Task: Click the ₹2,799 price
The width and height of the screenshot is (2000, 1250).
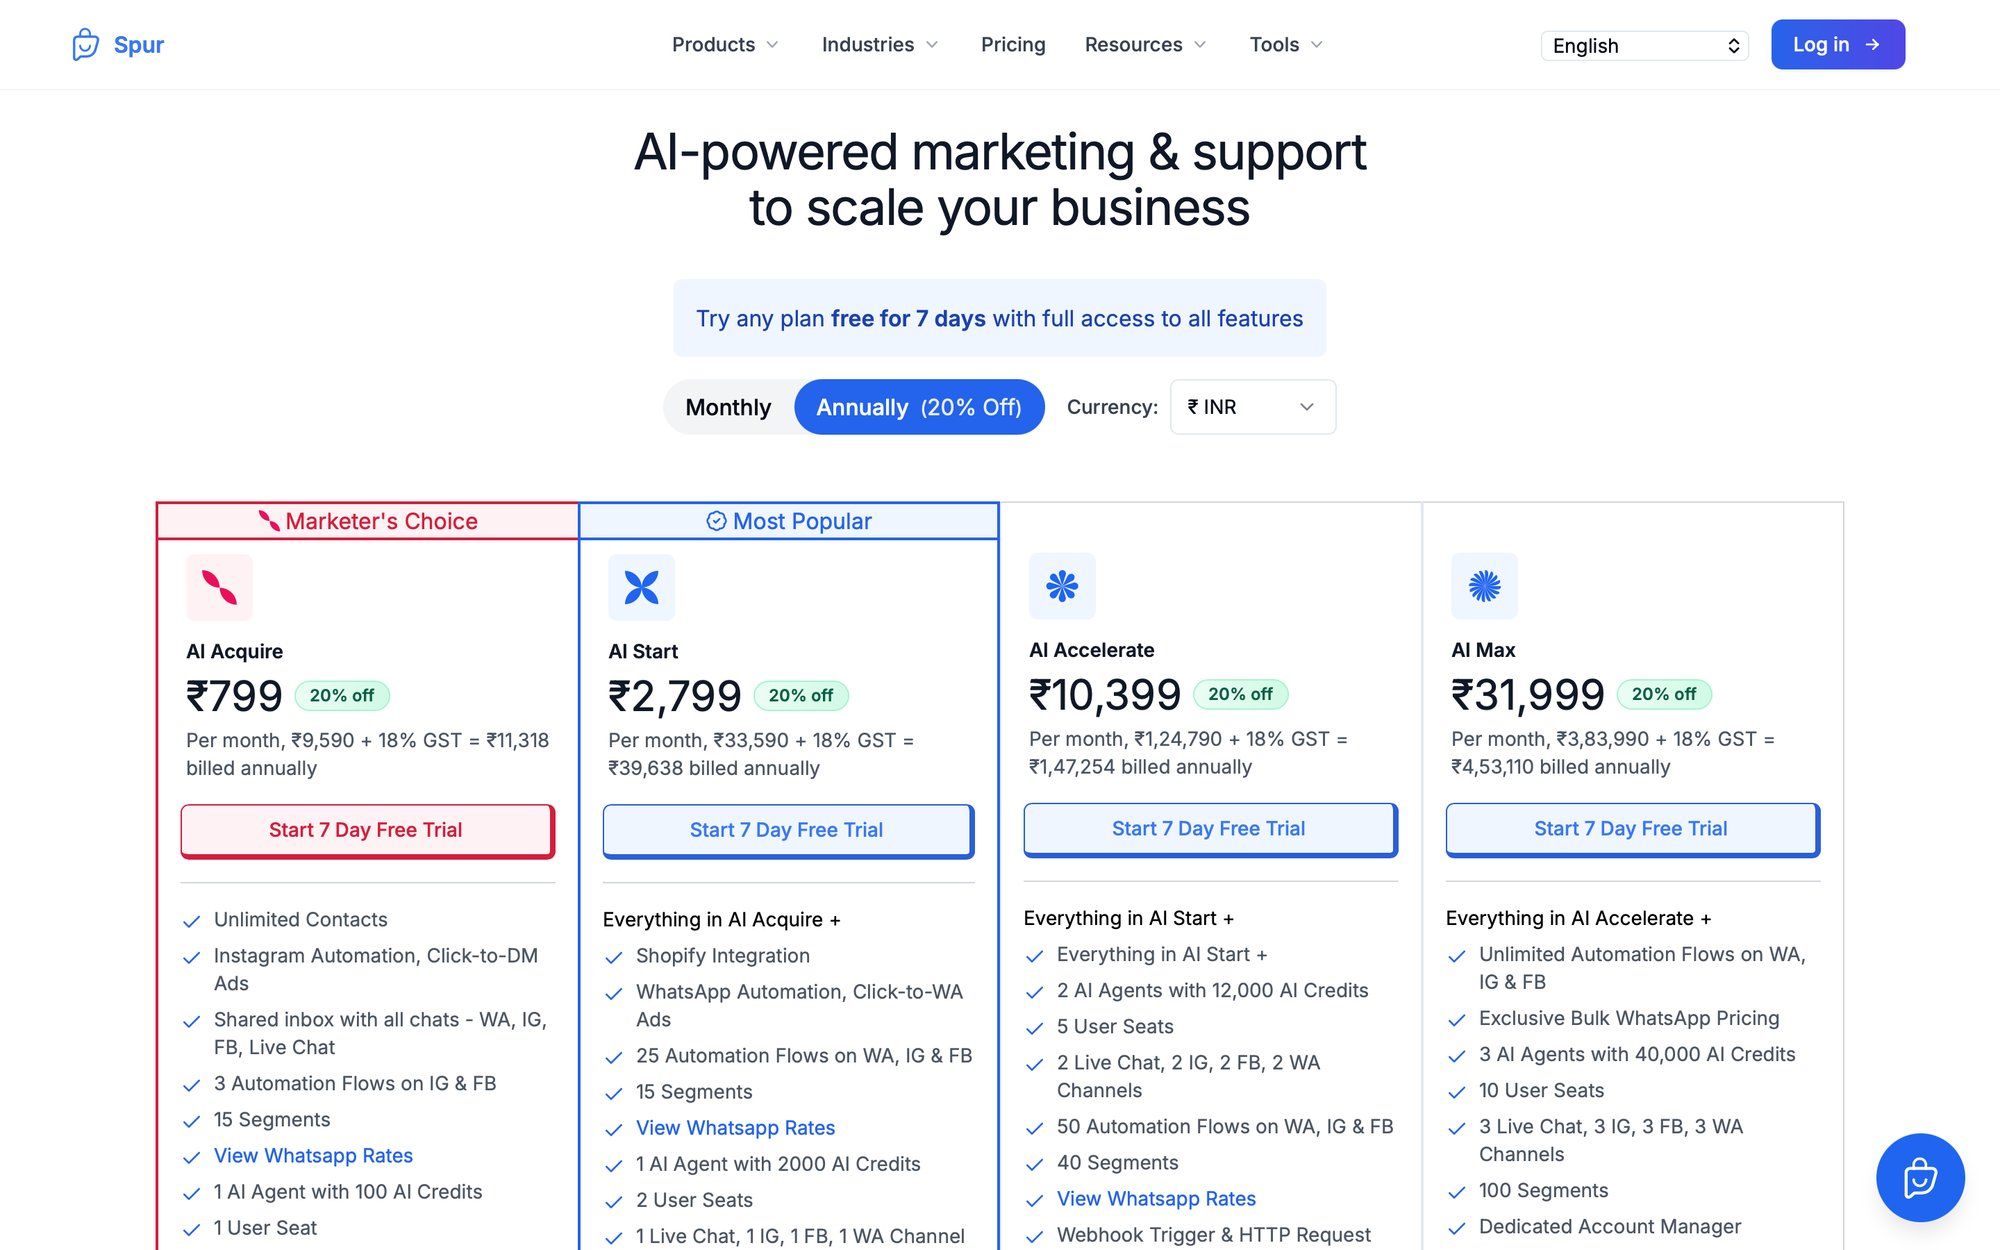Action: pos(675,696)
